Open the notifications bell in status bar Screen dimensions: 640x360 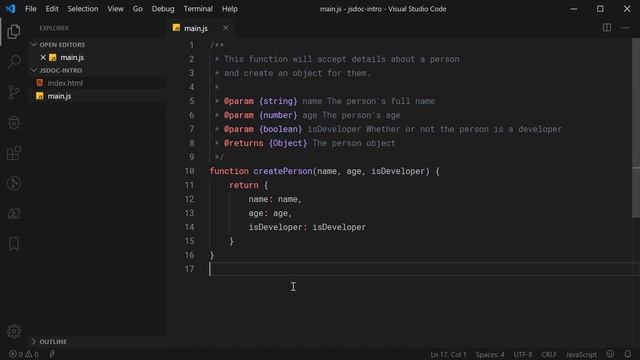628,354
